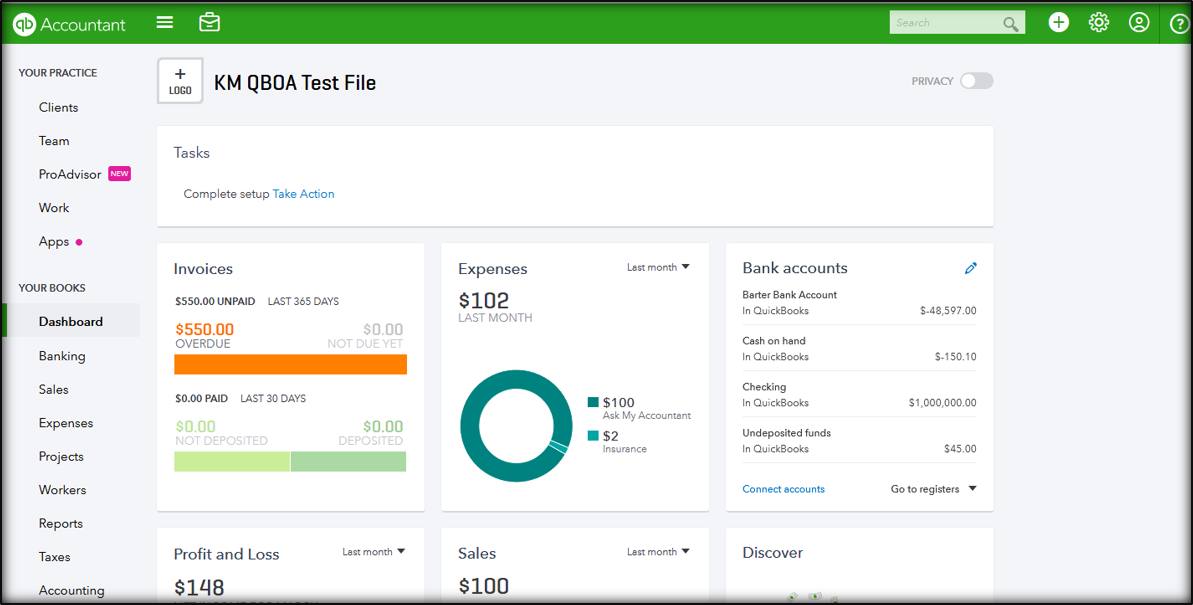Click the $148 profit and loss figure
Screen dimensions: 1193x605
[199, 587]
